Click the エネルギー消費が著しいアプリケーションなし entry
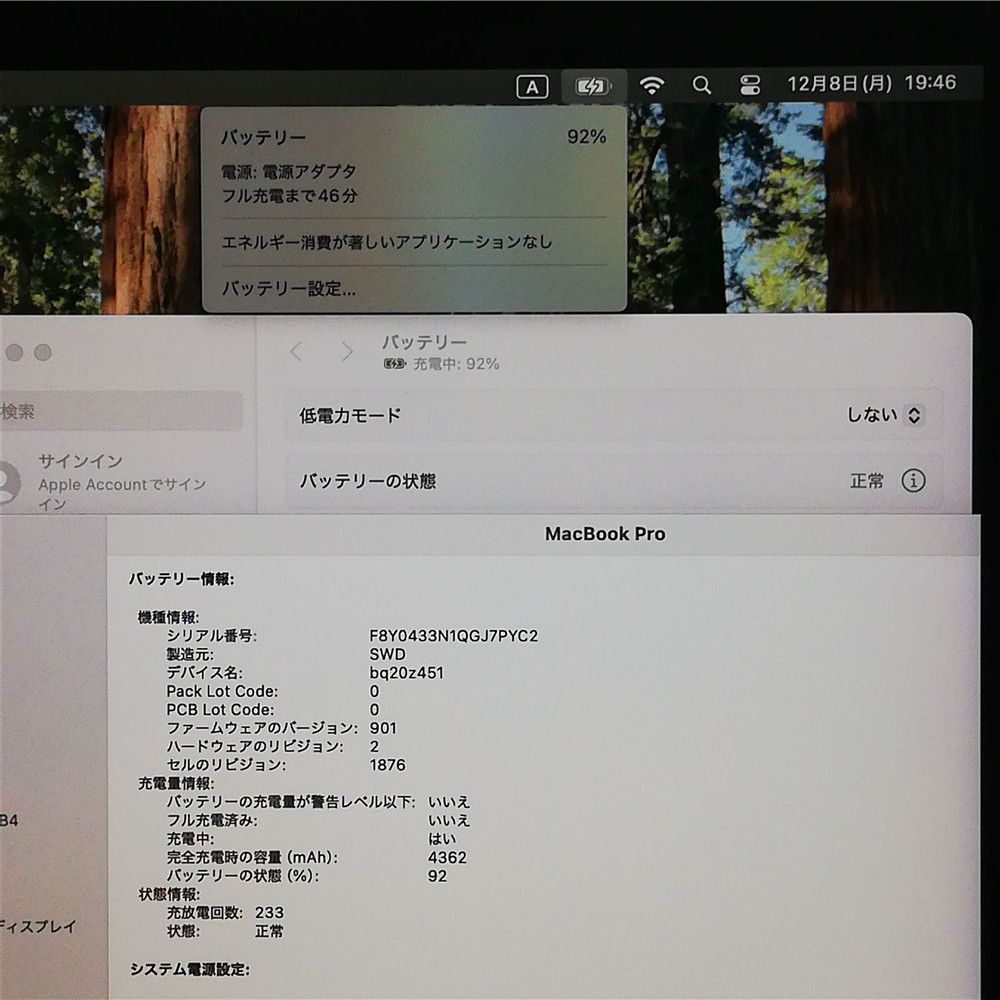The image size is (1000, 1000). [385, 241]
